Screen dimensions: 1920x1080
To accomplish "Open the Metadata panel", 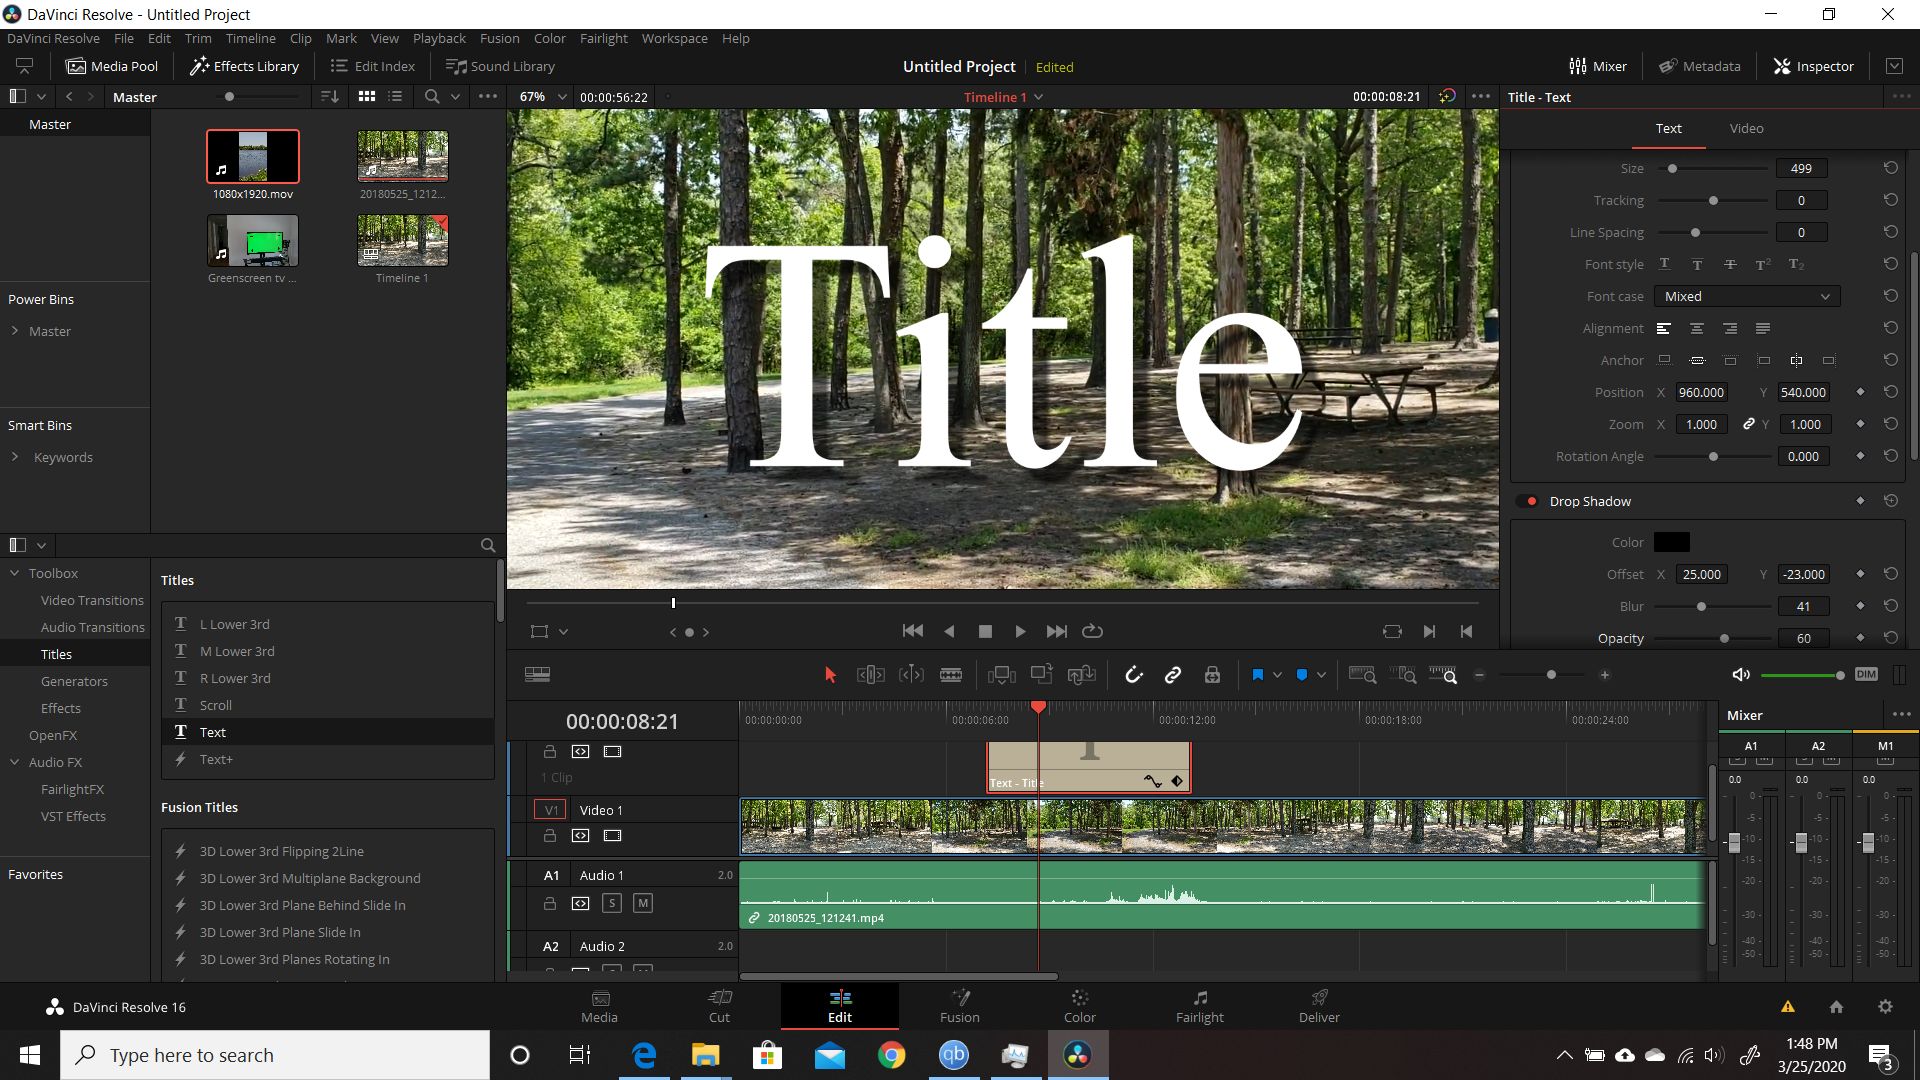I will [x=1699, y=66].
